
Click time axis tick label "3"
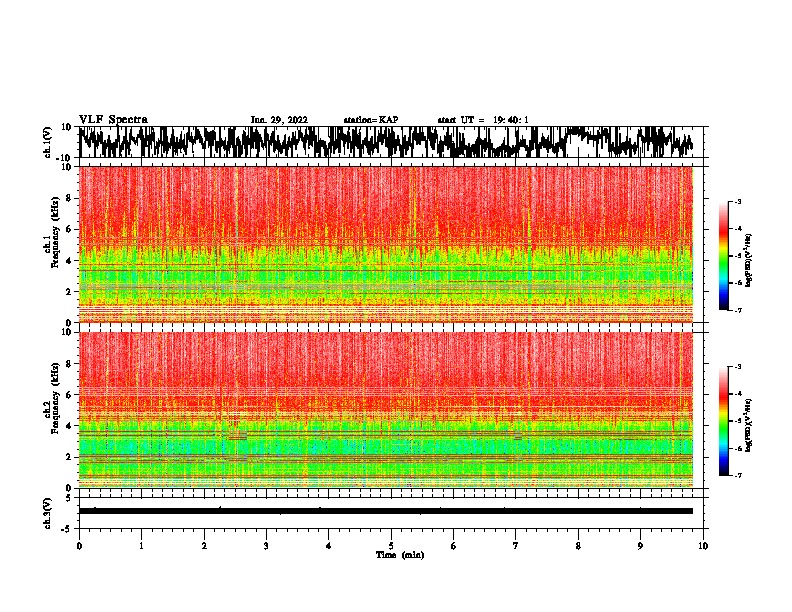[x=266, y=546]
